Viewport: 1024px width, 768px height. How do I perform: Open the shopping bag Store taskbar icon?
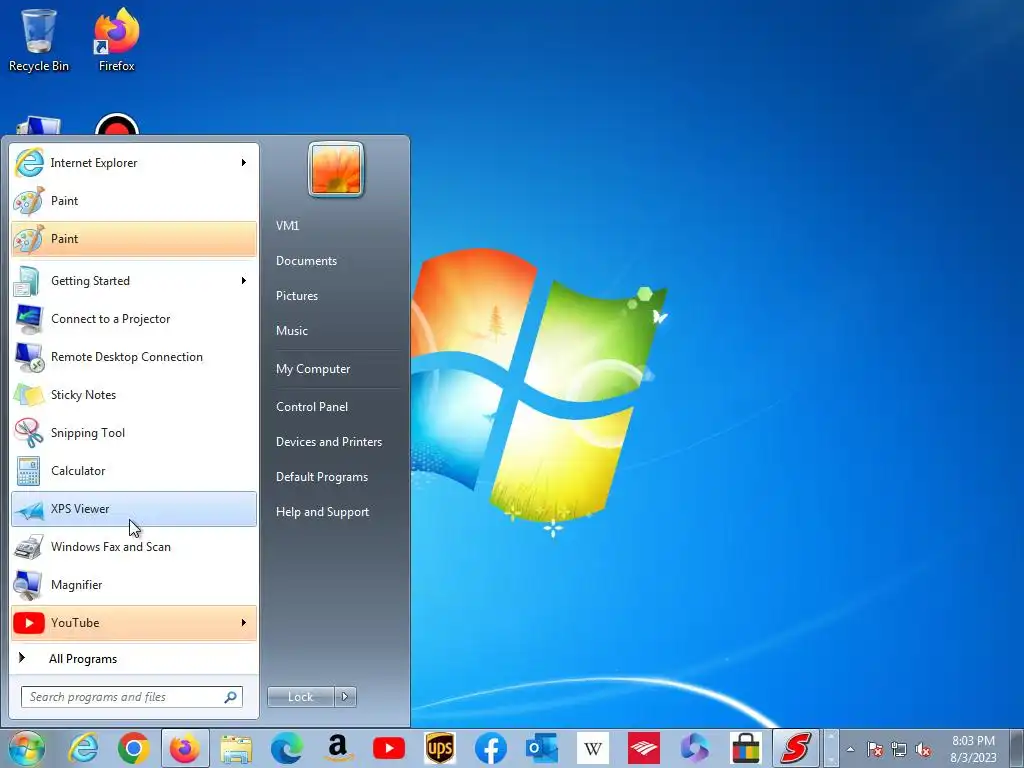click(x=745, y=748)
